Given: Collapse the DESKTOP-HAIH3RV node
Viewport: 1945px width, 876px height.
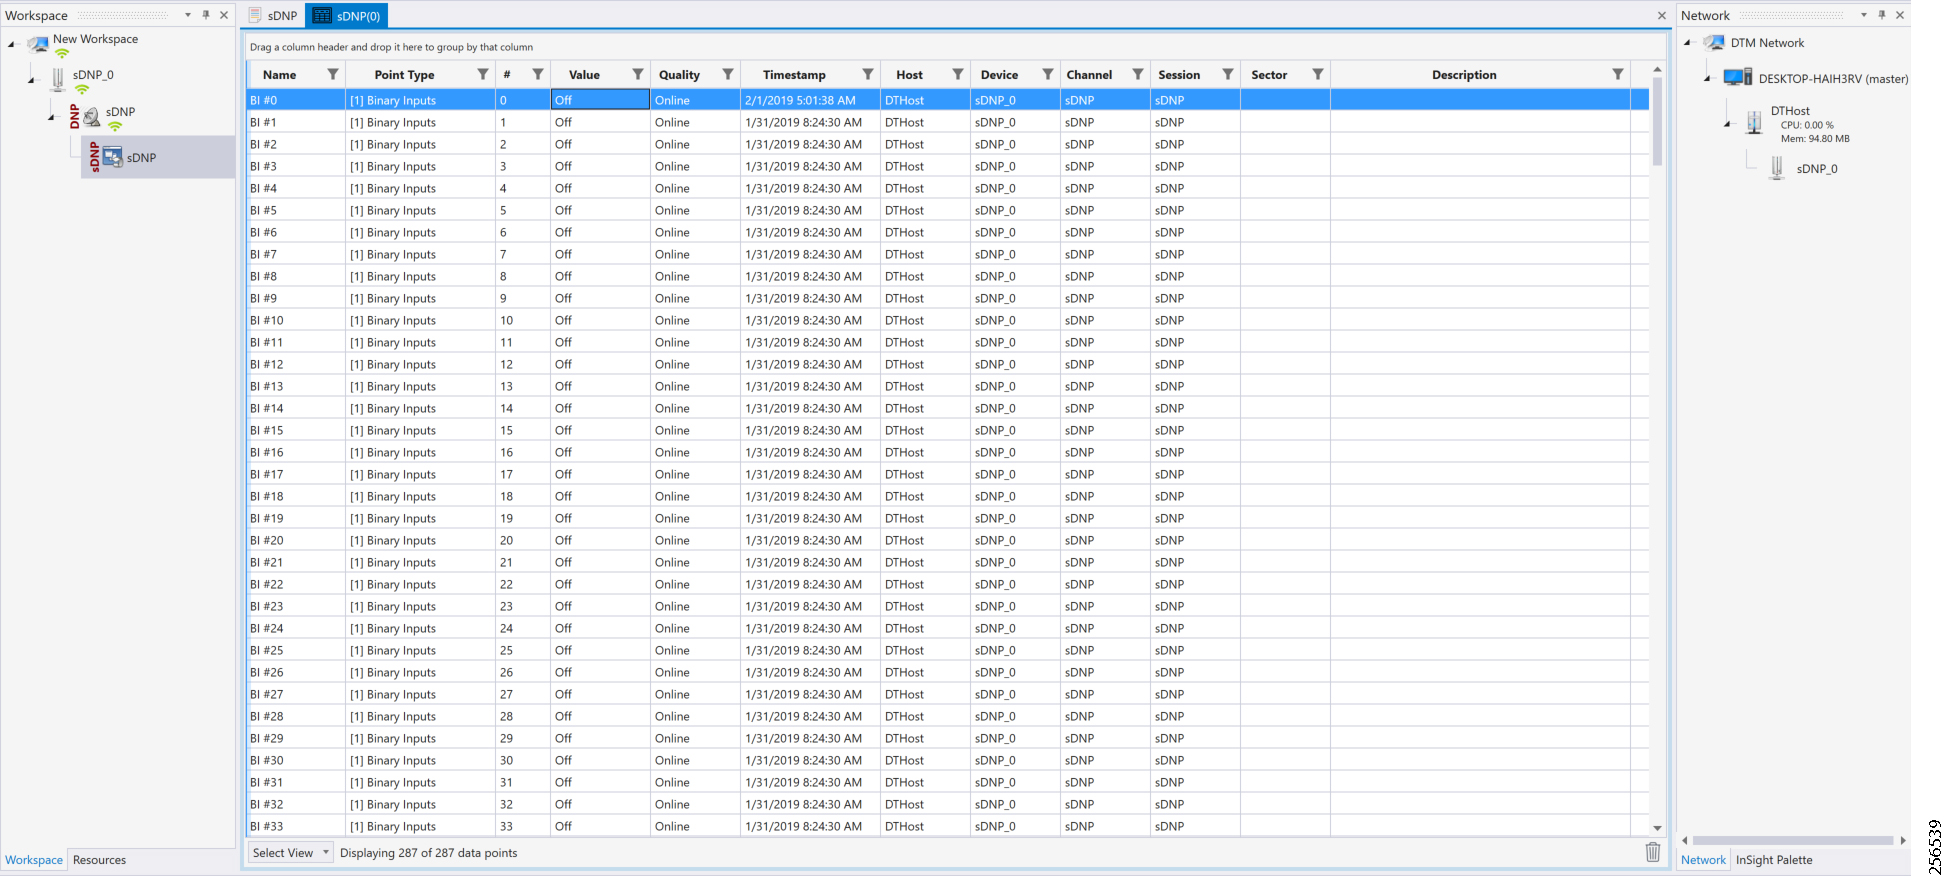Looking at the screenshot, I should coord(1707,79).
